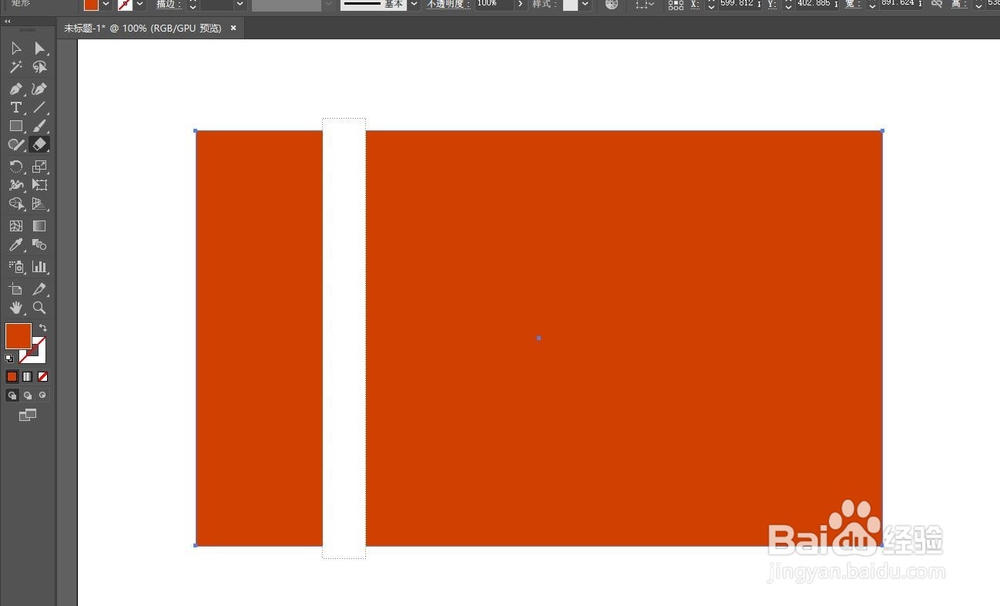Reset default fill and stroke
The height and width of the screenshot is (606, 1000).
pyautogui.click(x=9, y=358)
